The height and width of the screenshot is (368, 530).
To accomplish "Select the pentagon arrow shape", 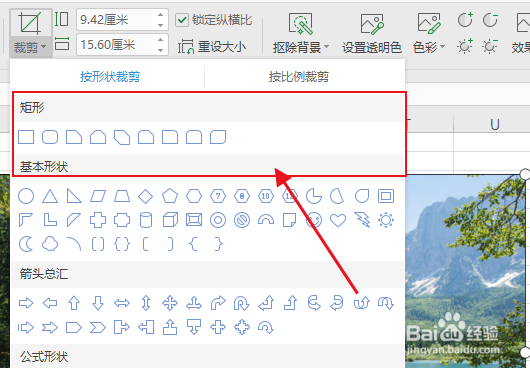I will 74,327.
